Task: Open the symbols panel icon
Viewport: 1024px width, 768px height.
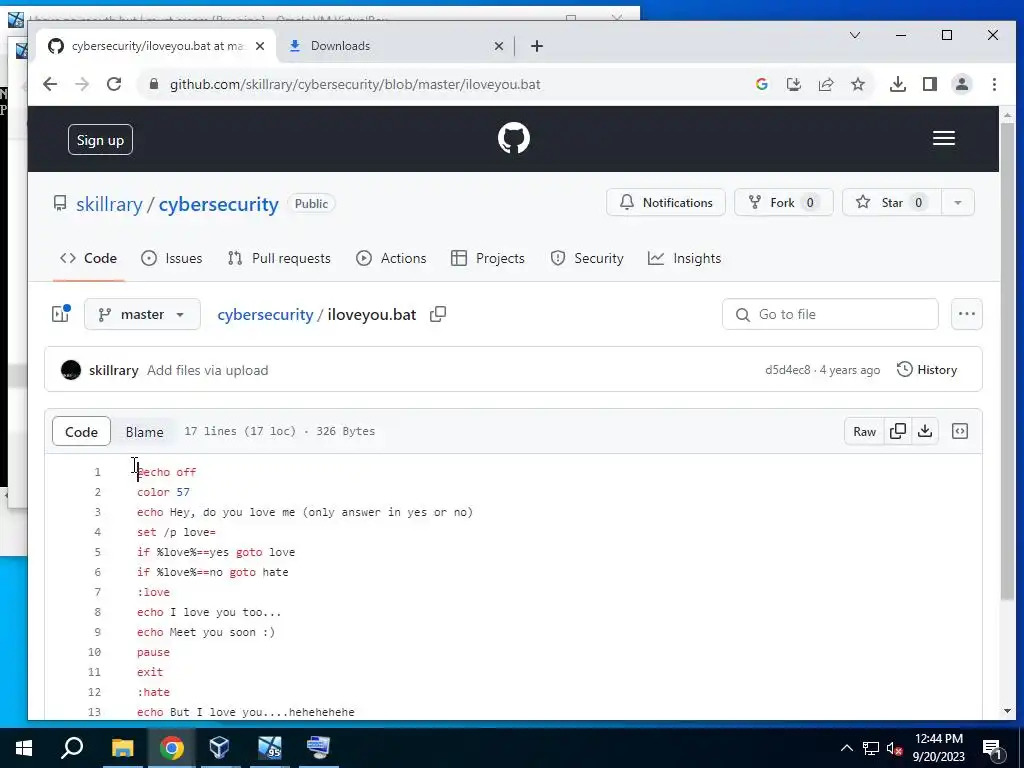Action: pyautogui.click(x=959, y=431)
